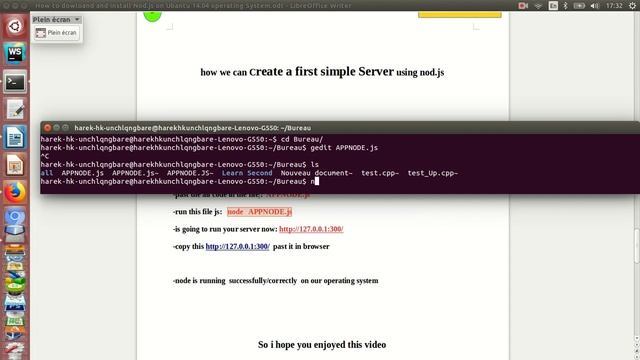The height and width of the screenshot is (360, 640).
Task: Open the red 127.0.0.1:300 link after 'server now'
Action: point(311,229)
